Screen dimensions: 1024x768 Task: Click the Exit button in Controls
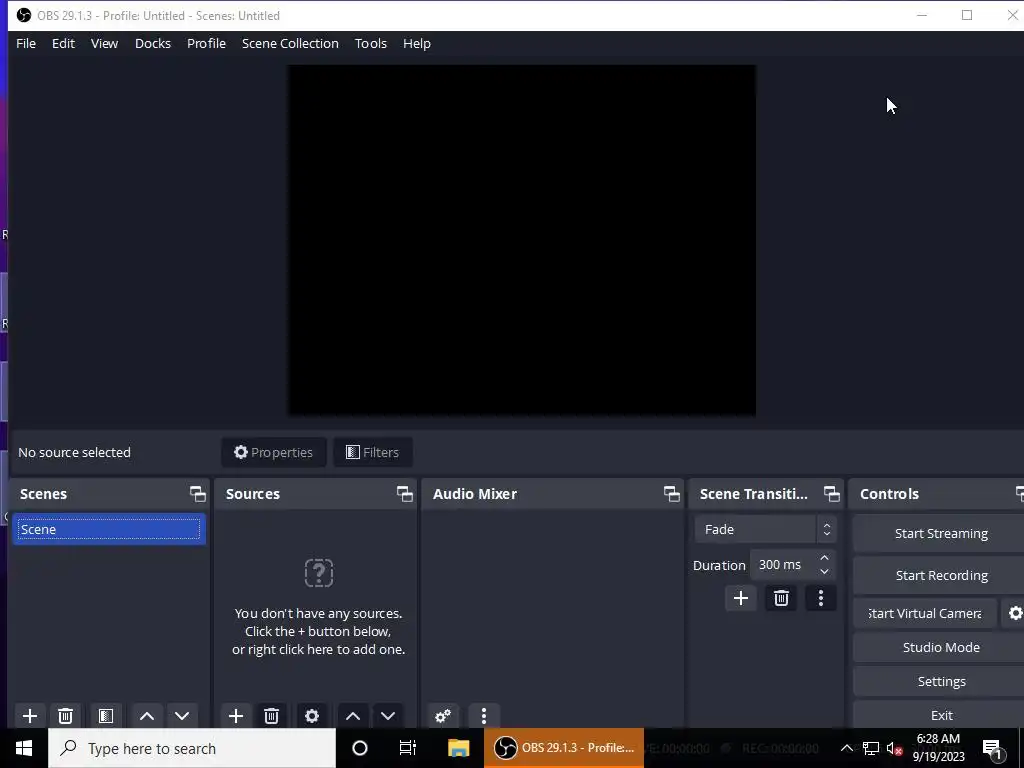point(941,715)
